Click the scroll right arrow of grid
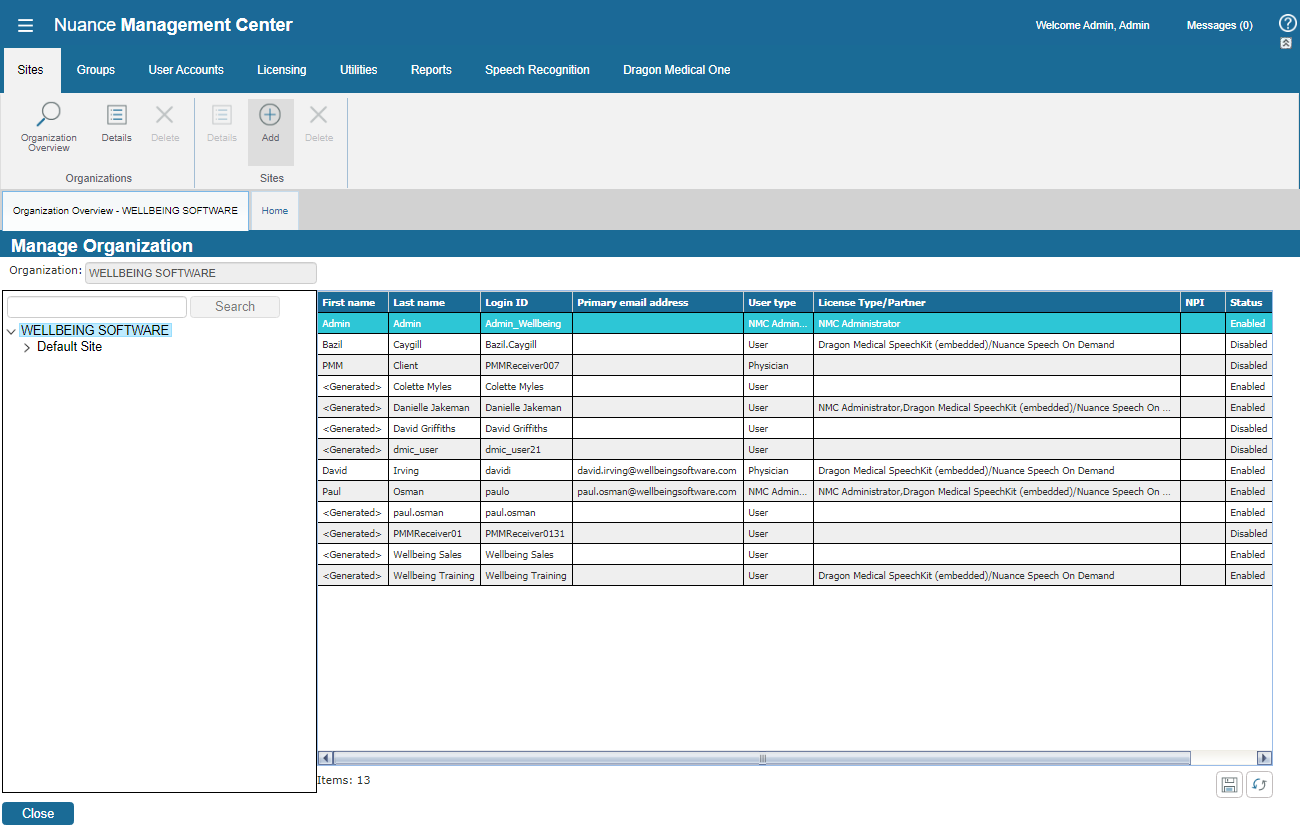Image resolution: width=1300 pixels, height=840 pixels. [x=1265, y=758]
